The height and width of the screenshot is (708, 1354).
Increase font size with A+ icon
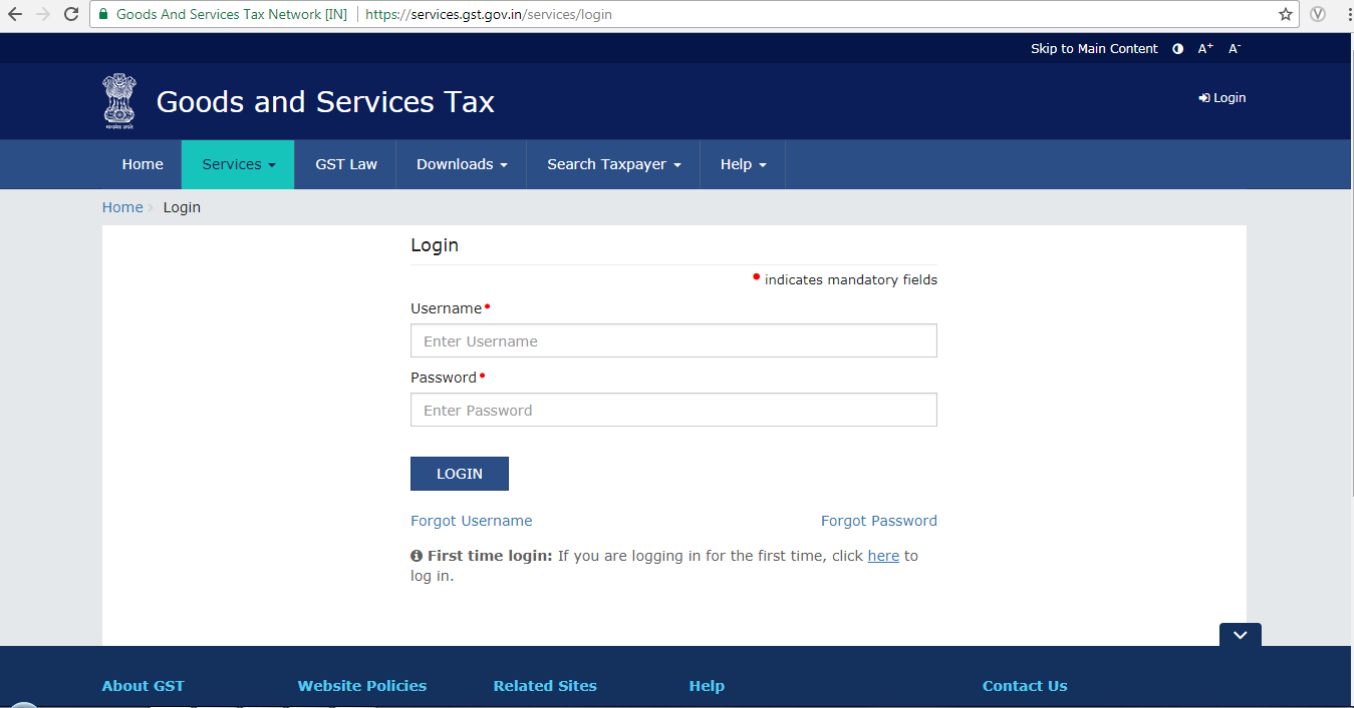(1205, 48)
